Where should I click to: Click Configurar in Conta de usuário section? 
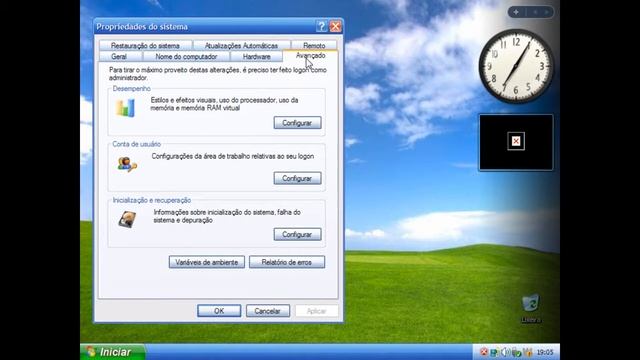pos(297,178)
